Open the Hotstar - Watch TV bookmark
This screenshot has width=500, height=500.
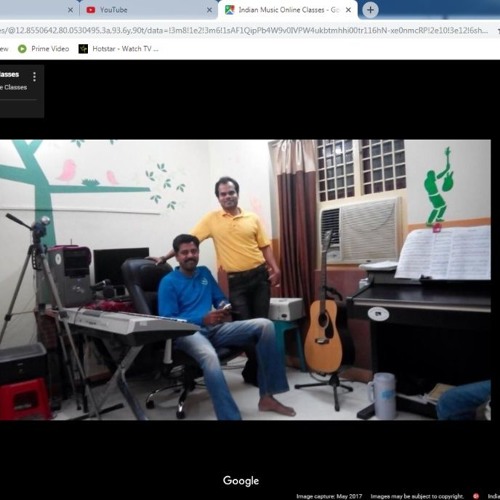(118, 49)
